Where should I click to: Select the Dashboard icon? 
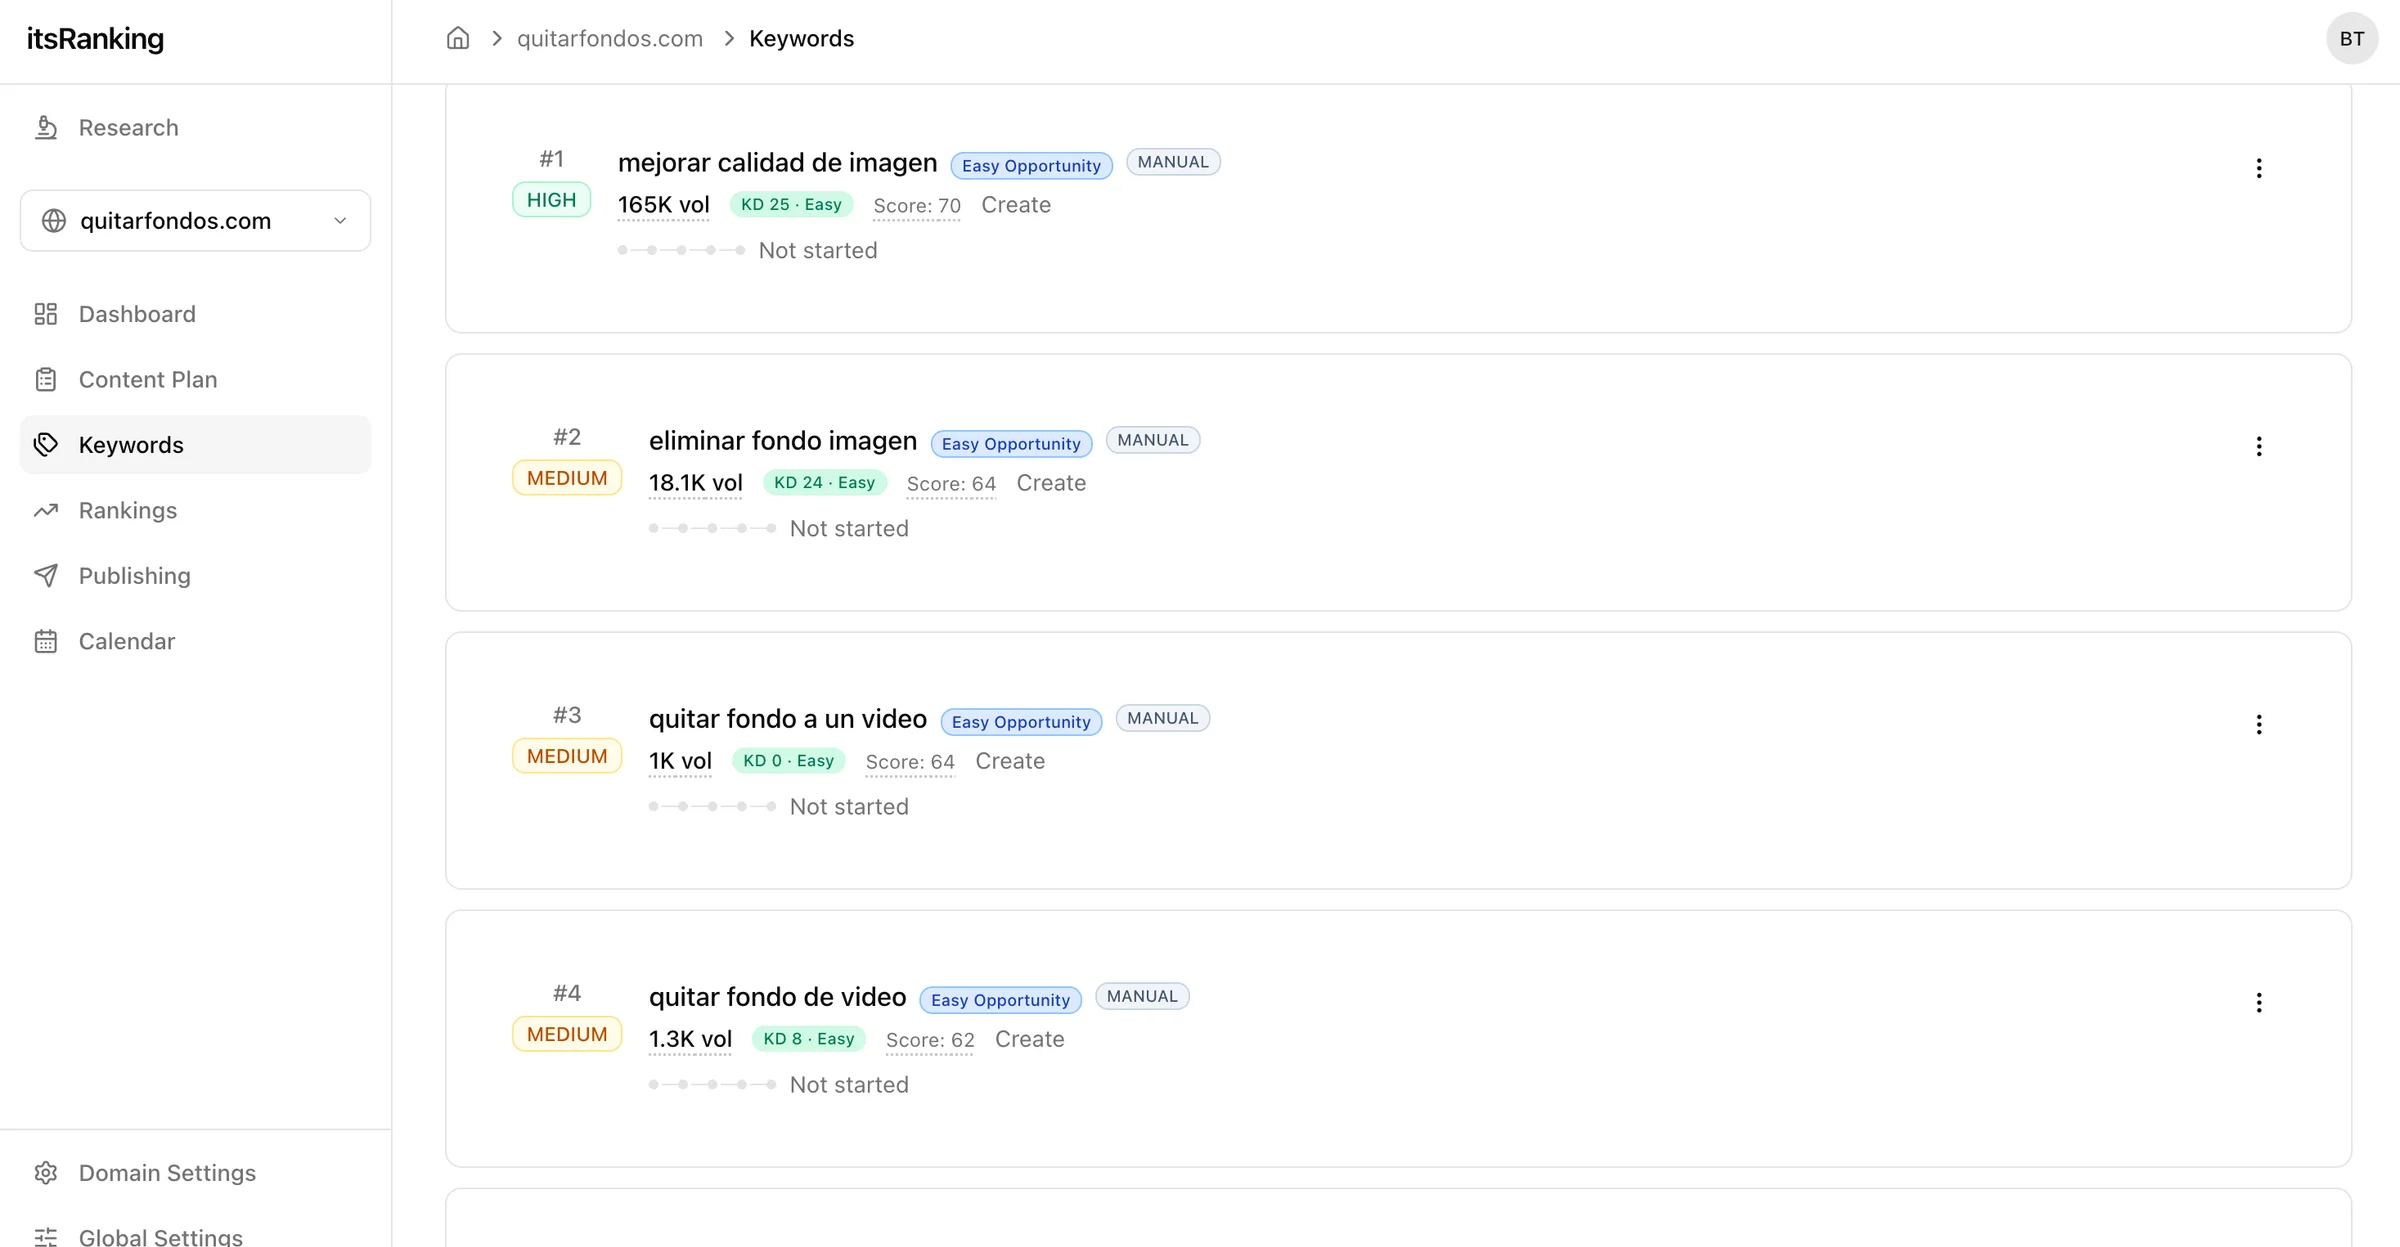[46, 313]
